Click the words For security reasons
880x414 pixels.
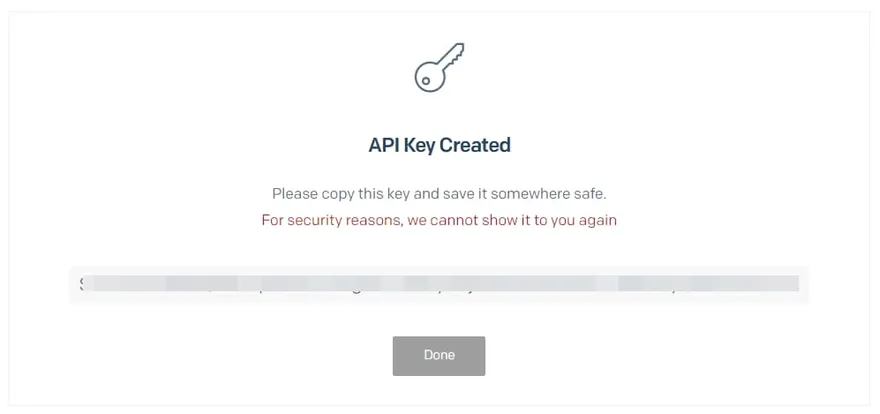pyautogui.click(x=332, y=220)
